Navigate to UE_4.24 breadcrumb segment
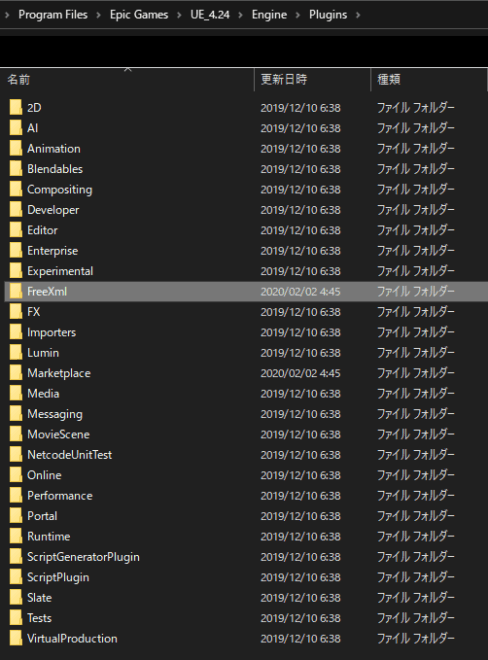Screen dimensions: 488x660 210,15
